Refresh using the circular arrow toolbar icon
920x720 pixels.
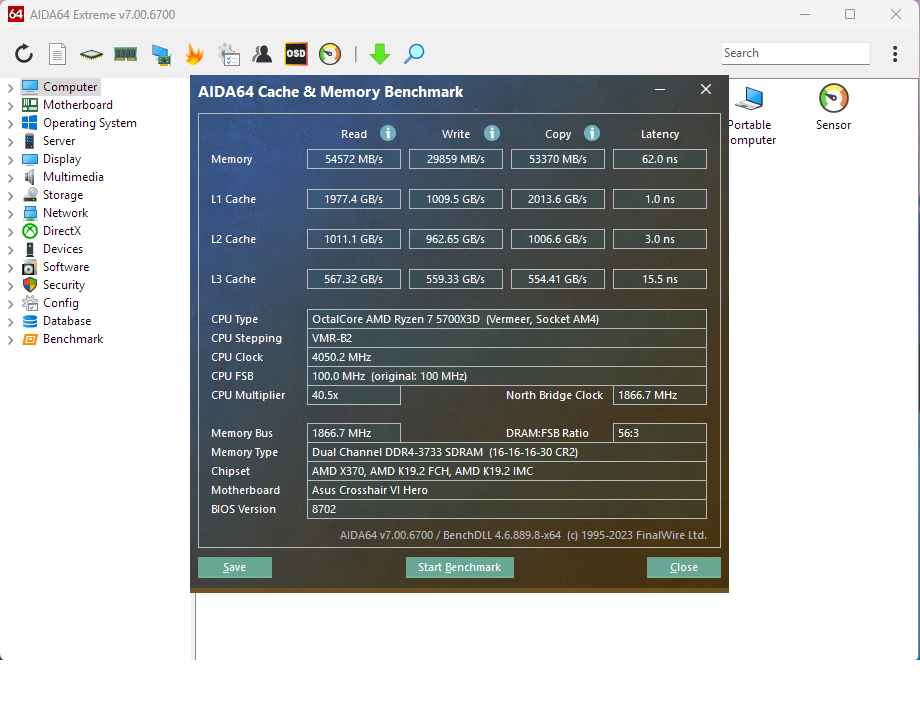(x=24, y=54)
